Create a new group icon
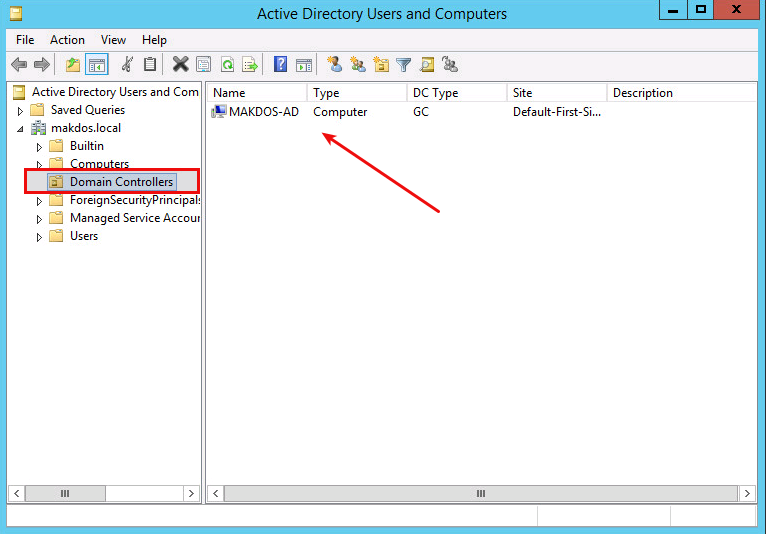The width and height of the screenshot is (766, 534). (358, 64)
